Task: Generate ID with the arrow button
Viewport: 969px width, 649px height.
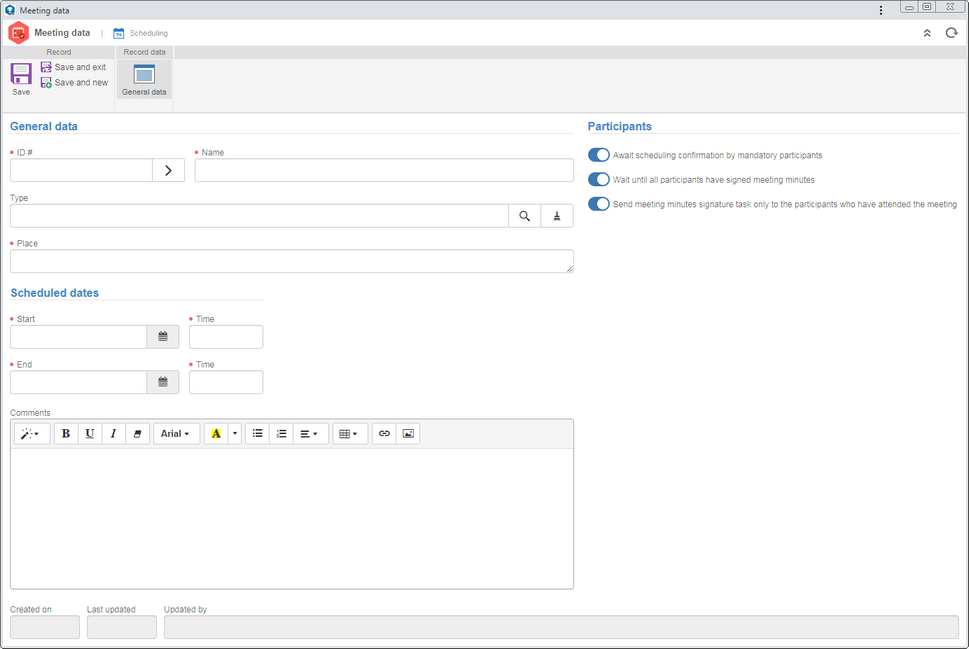Action: pos(168,171)
